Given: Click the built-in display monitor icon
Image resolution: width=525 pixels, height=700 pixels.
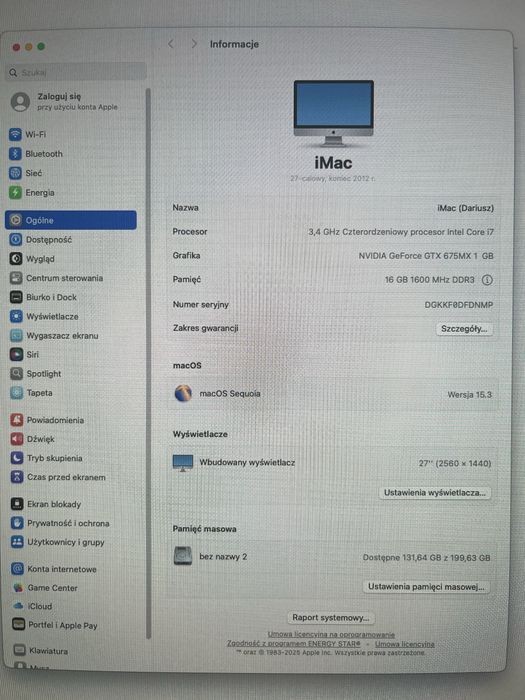Looking at the screenshot, I should (x=183, y=463).
